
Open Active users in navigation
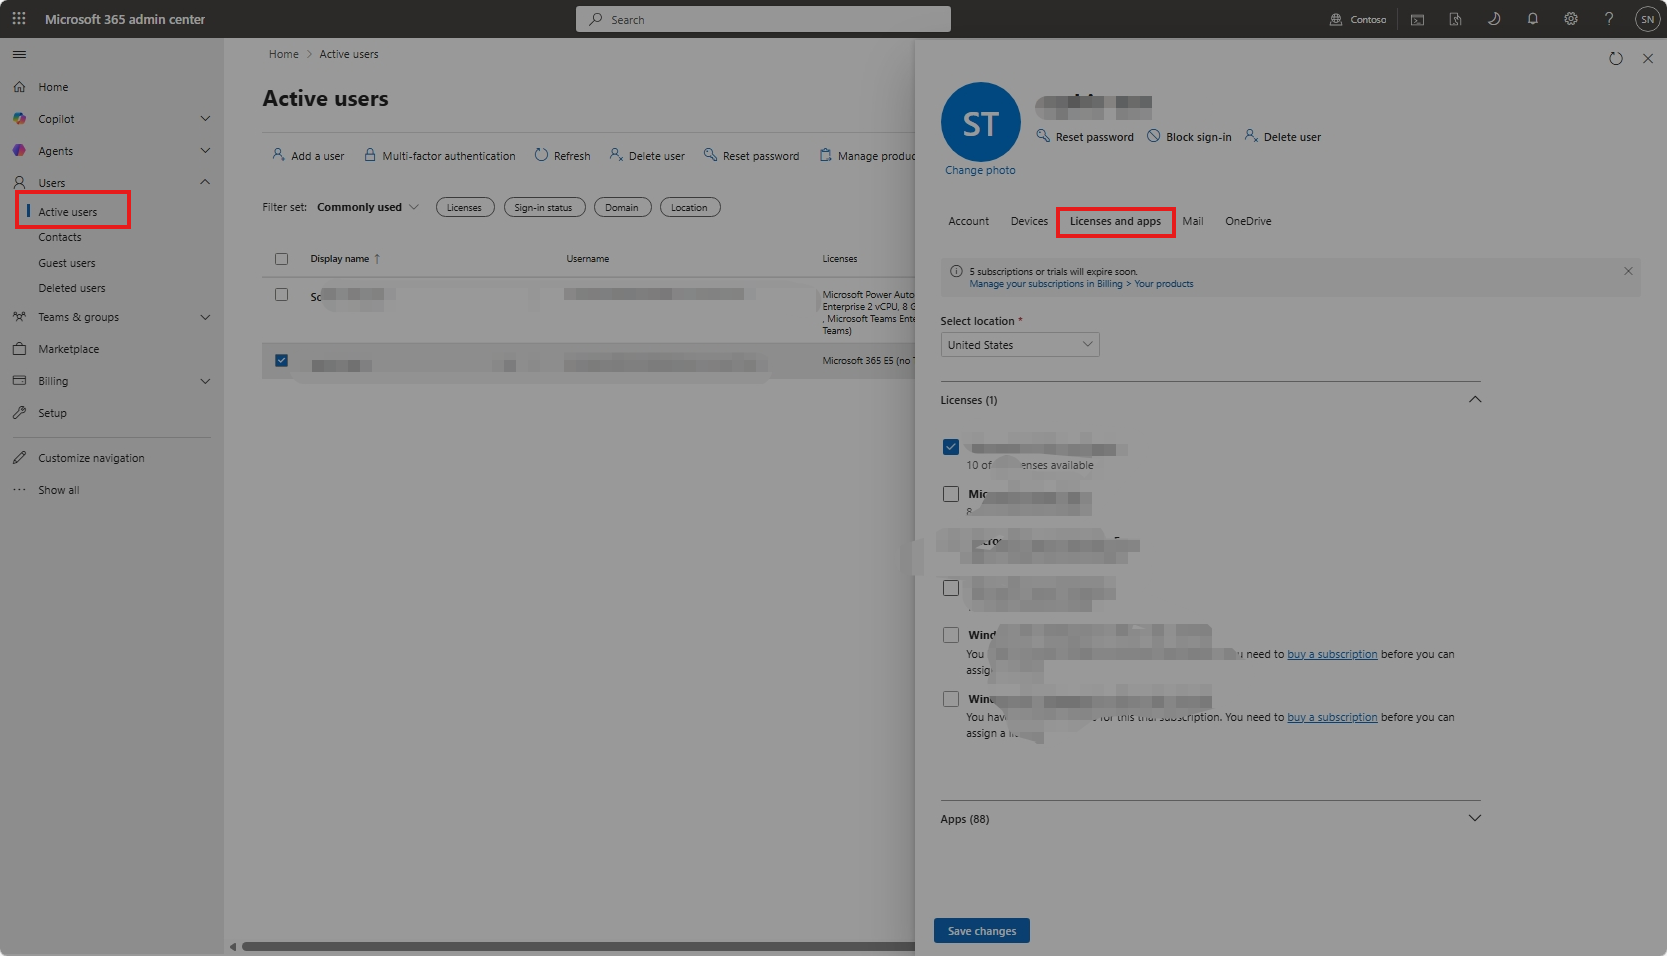pyautogui.click(x=68, y=212)
